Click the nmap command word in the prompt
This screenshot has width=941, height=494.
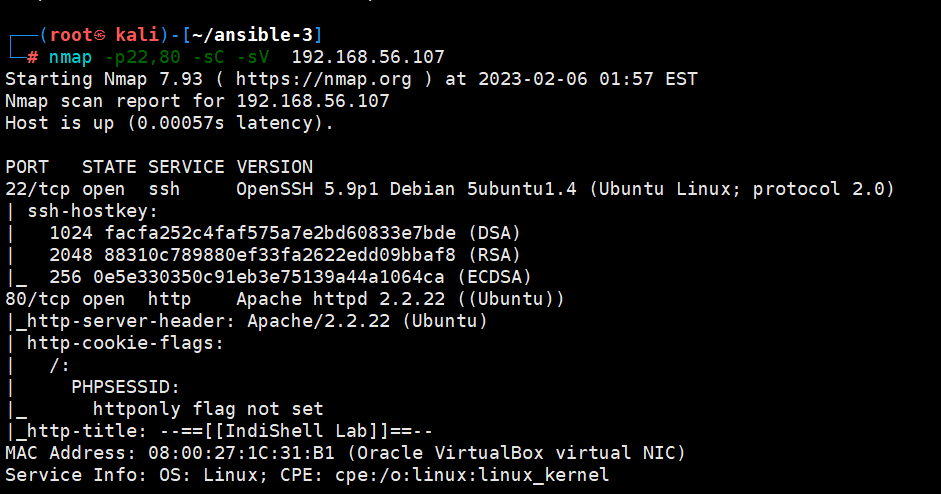(x=71, y=57)
